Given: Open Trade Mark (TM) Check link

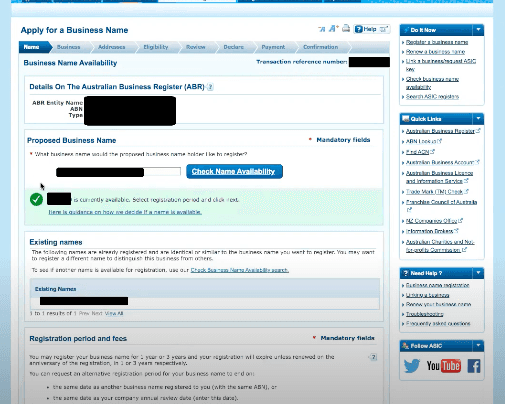Looking at the screenshot, I should click(434, 192).
